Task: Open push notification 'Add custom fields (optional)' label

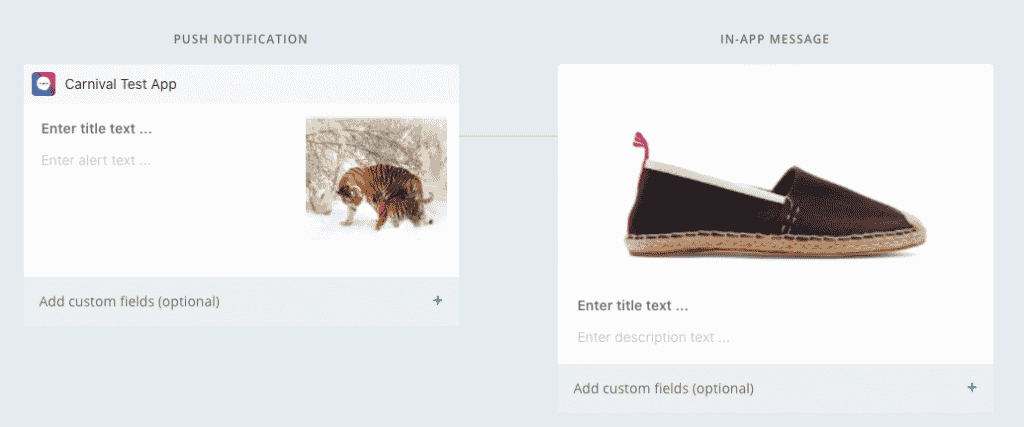Action: 129,301
